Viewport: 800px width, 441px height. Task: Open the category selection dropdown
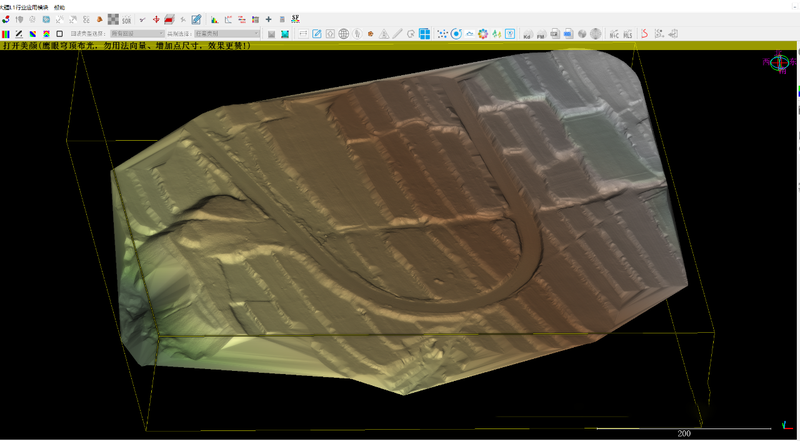pyautogui.click(x=227, y=34)
